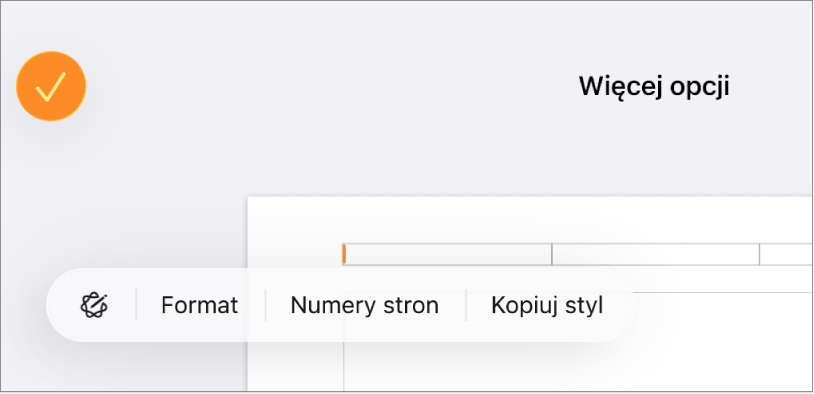Click the divider between left and center header
Image resolution: width=814 pixels, height=394 pixels.
tap(552, 254)
